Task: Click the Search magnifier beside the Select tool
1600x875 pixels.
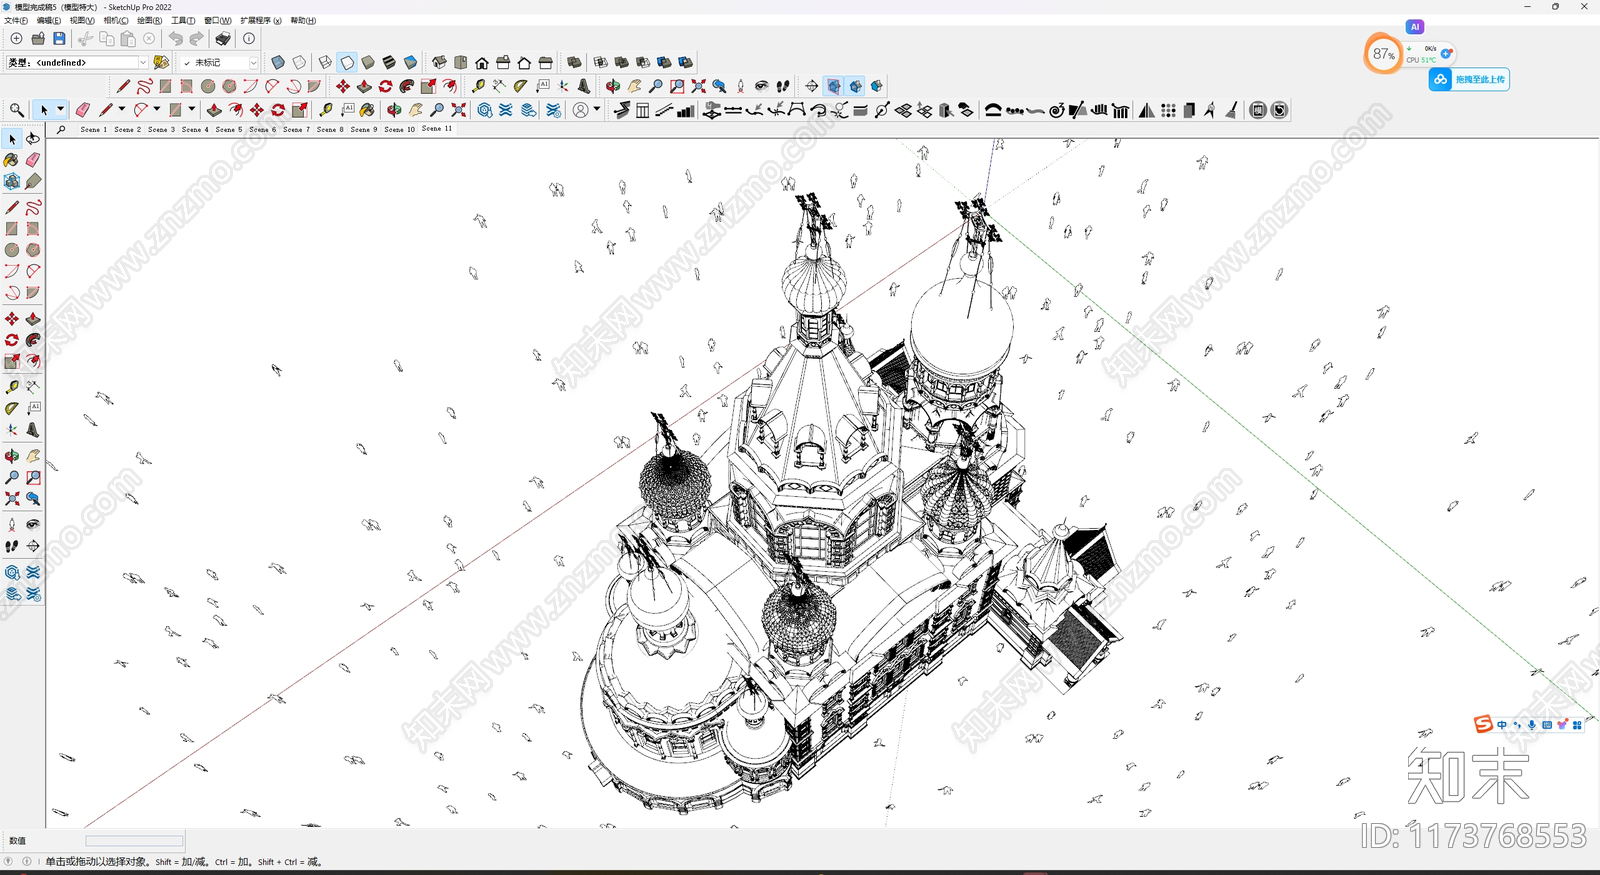Action: pos(17,110)
